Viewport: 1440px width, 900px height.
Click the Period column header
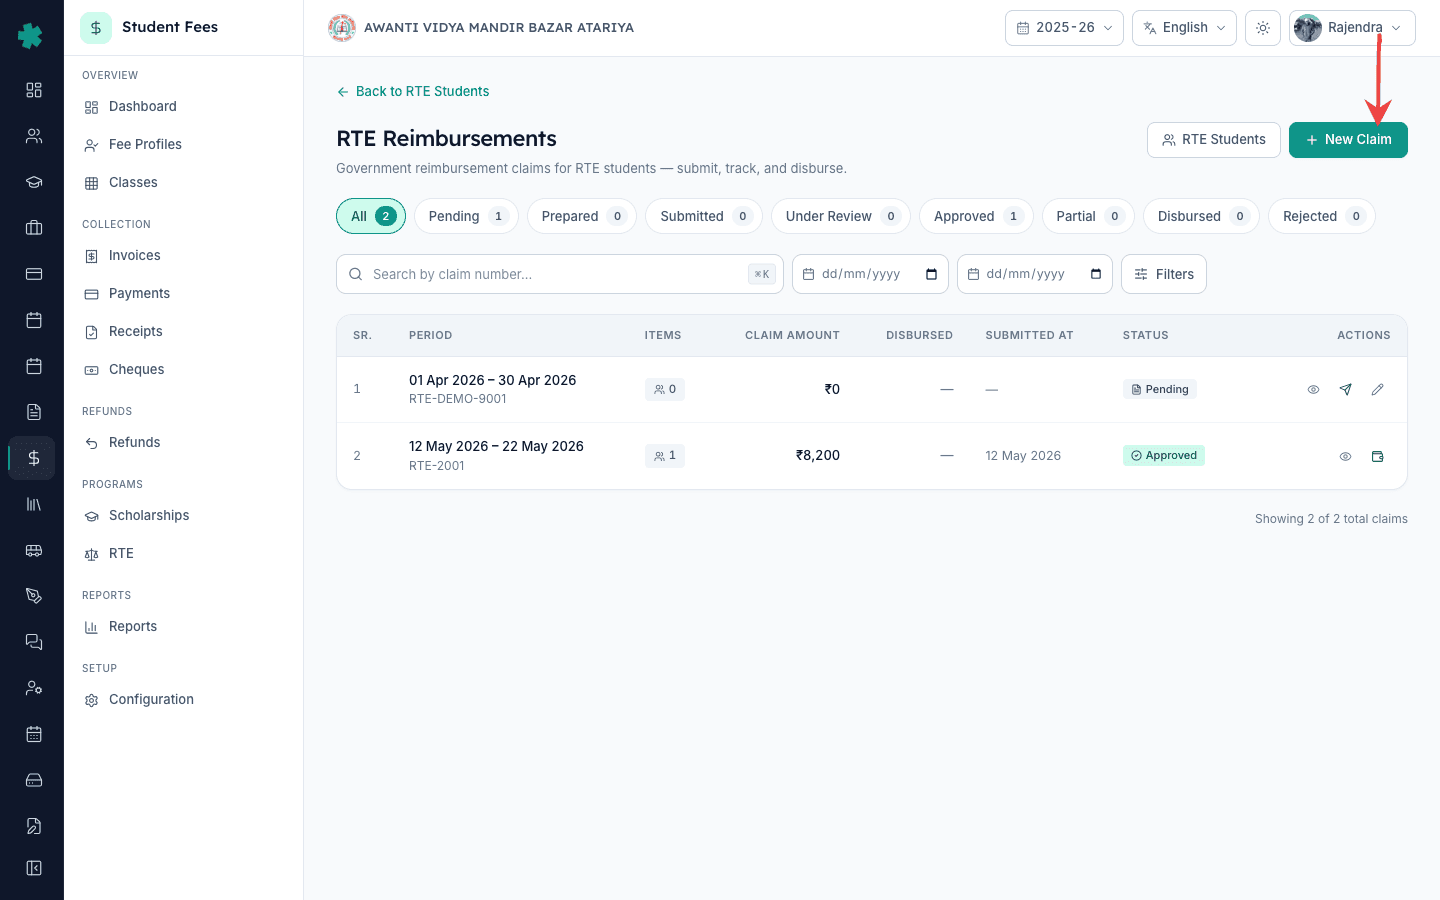click(431, 336)
